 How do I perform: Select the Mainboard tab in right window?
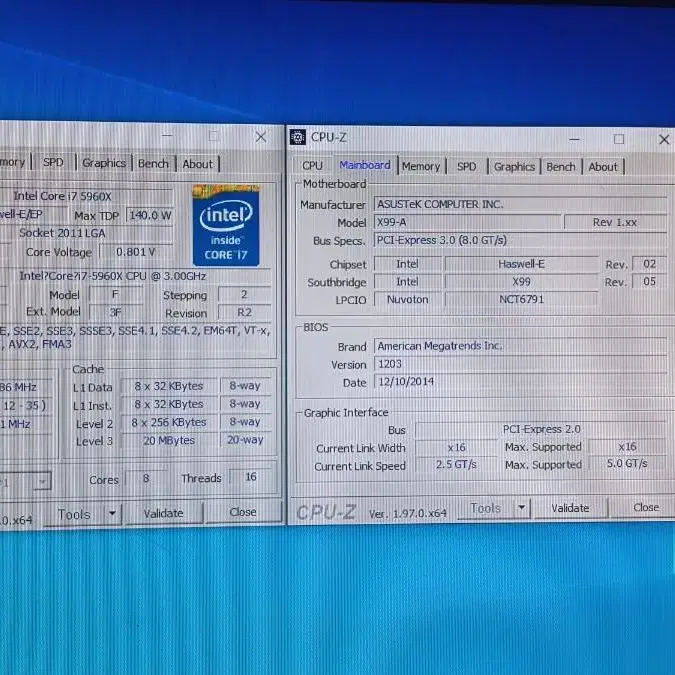pos(365,165)
